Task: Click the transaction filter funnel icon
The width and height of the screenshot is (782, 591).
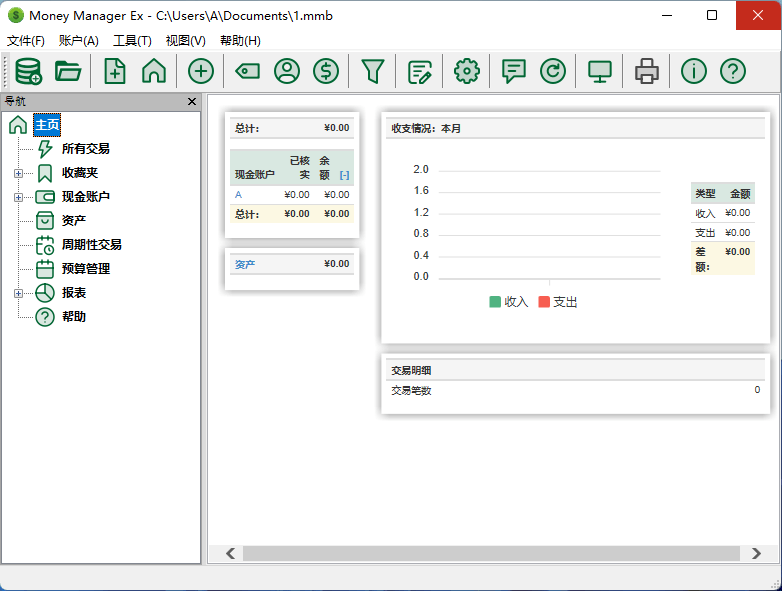Action: [373, 71]
